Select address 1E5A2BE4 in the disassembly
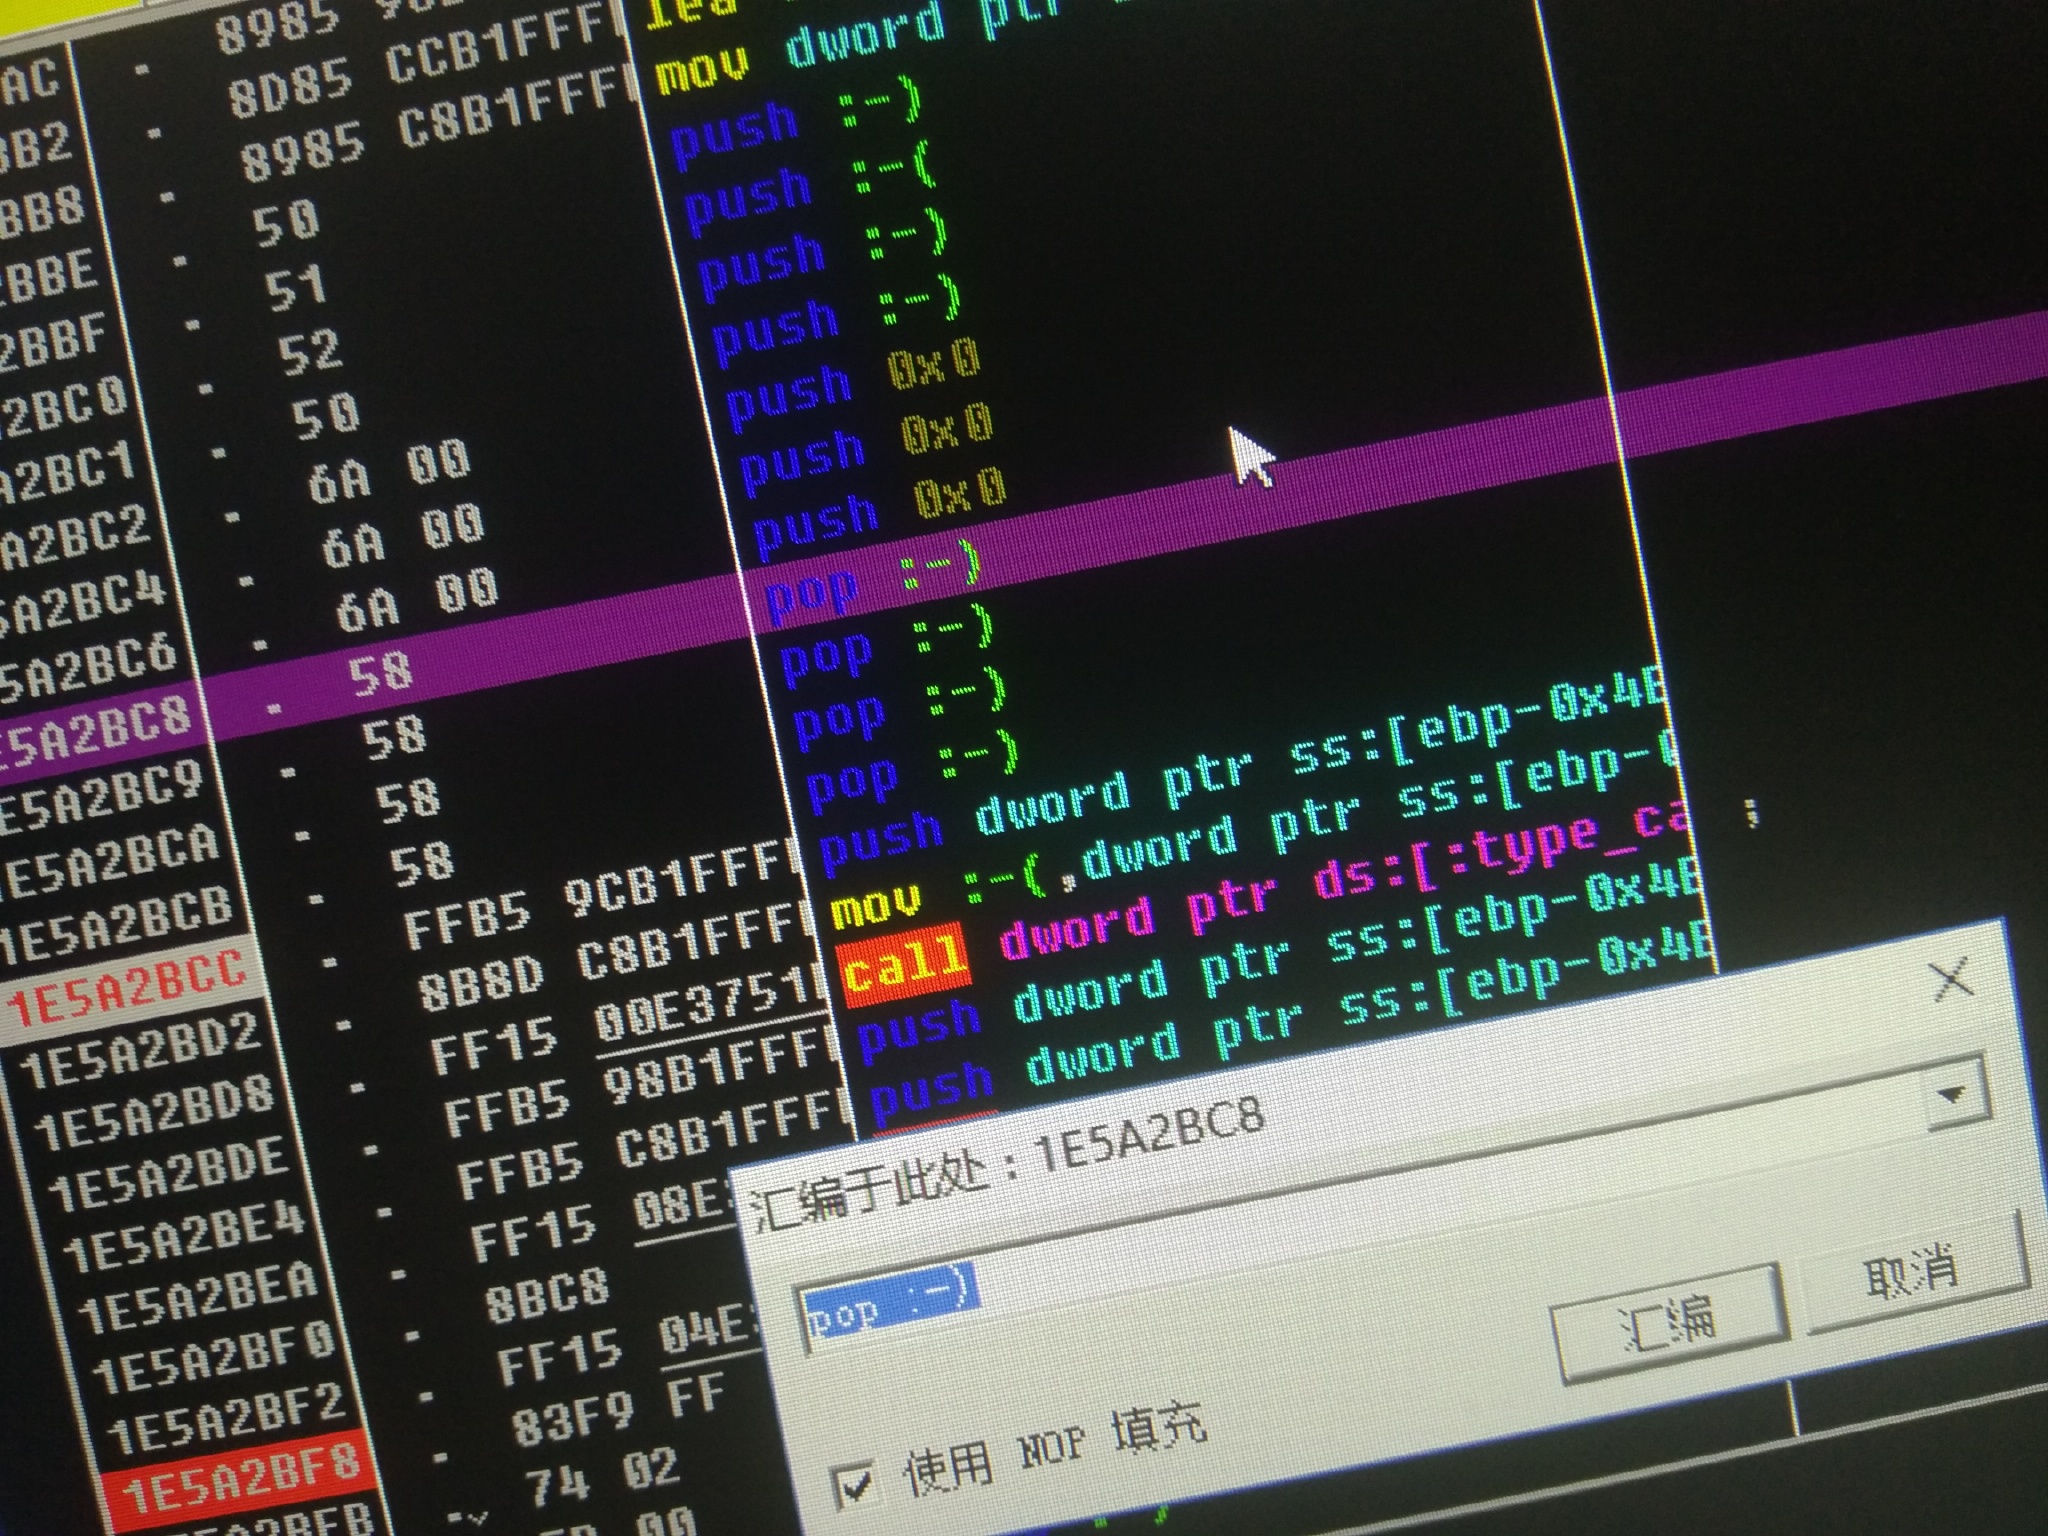The image size is (2048, 1536). click(183, 1236)
